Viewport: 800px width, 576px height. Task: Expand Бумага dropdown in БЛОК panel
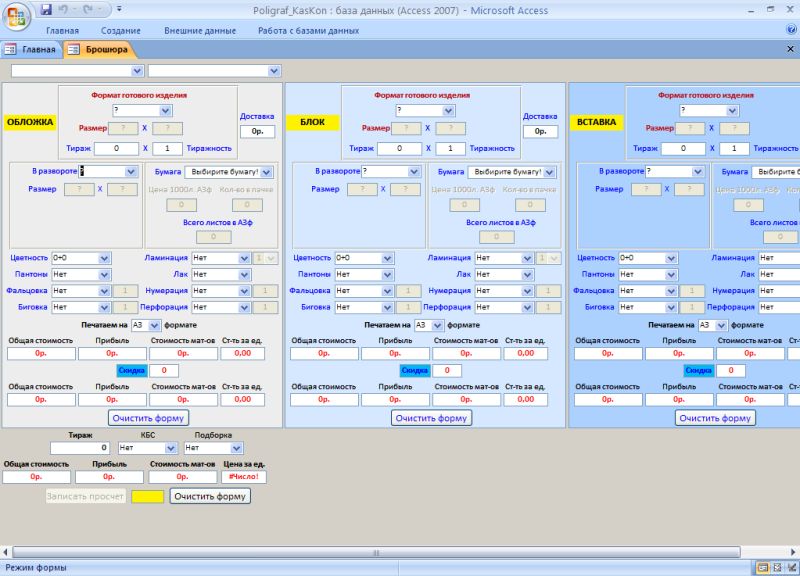tap(549, 172)
